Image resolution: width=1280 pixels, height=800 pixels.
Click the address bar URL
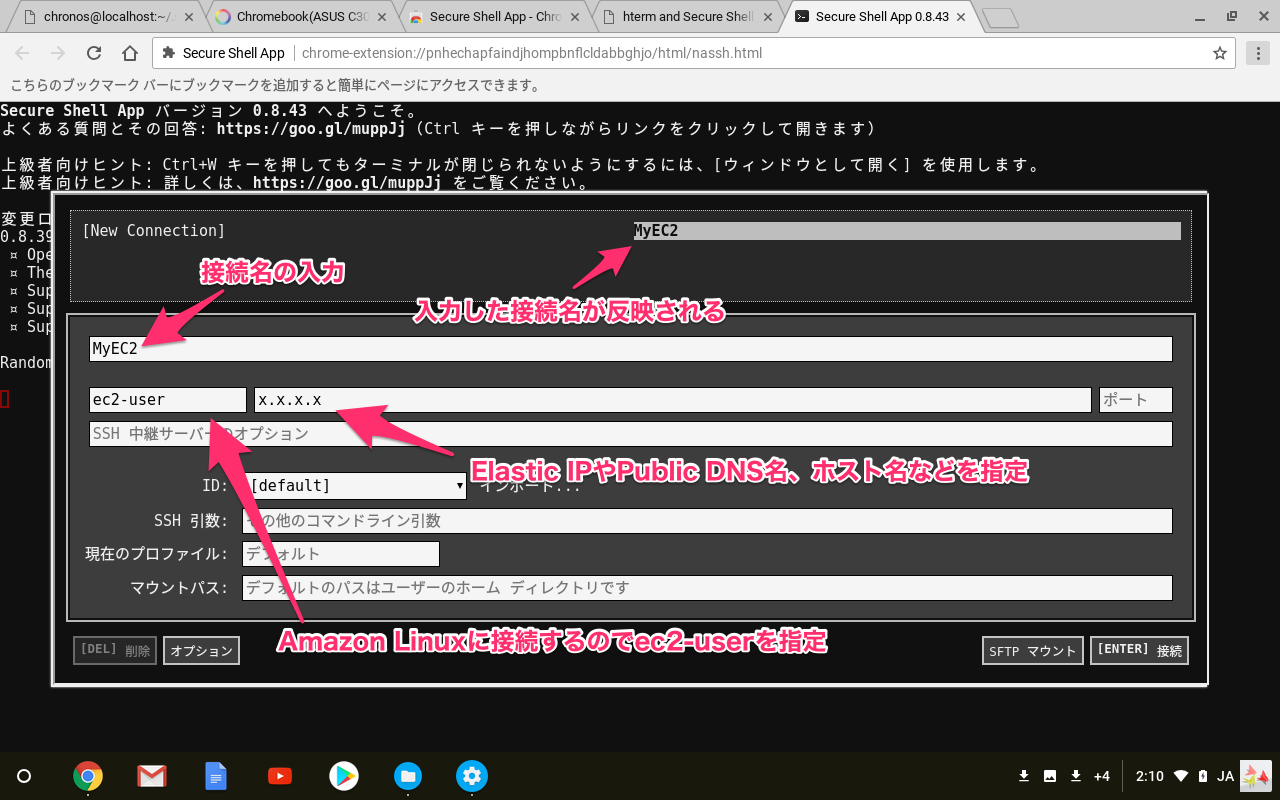(x=531, y=53)
